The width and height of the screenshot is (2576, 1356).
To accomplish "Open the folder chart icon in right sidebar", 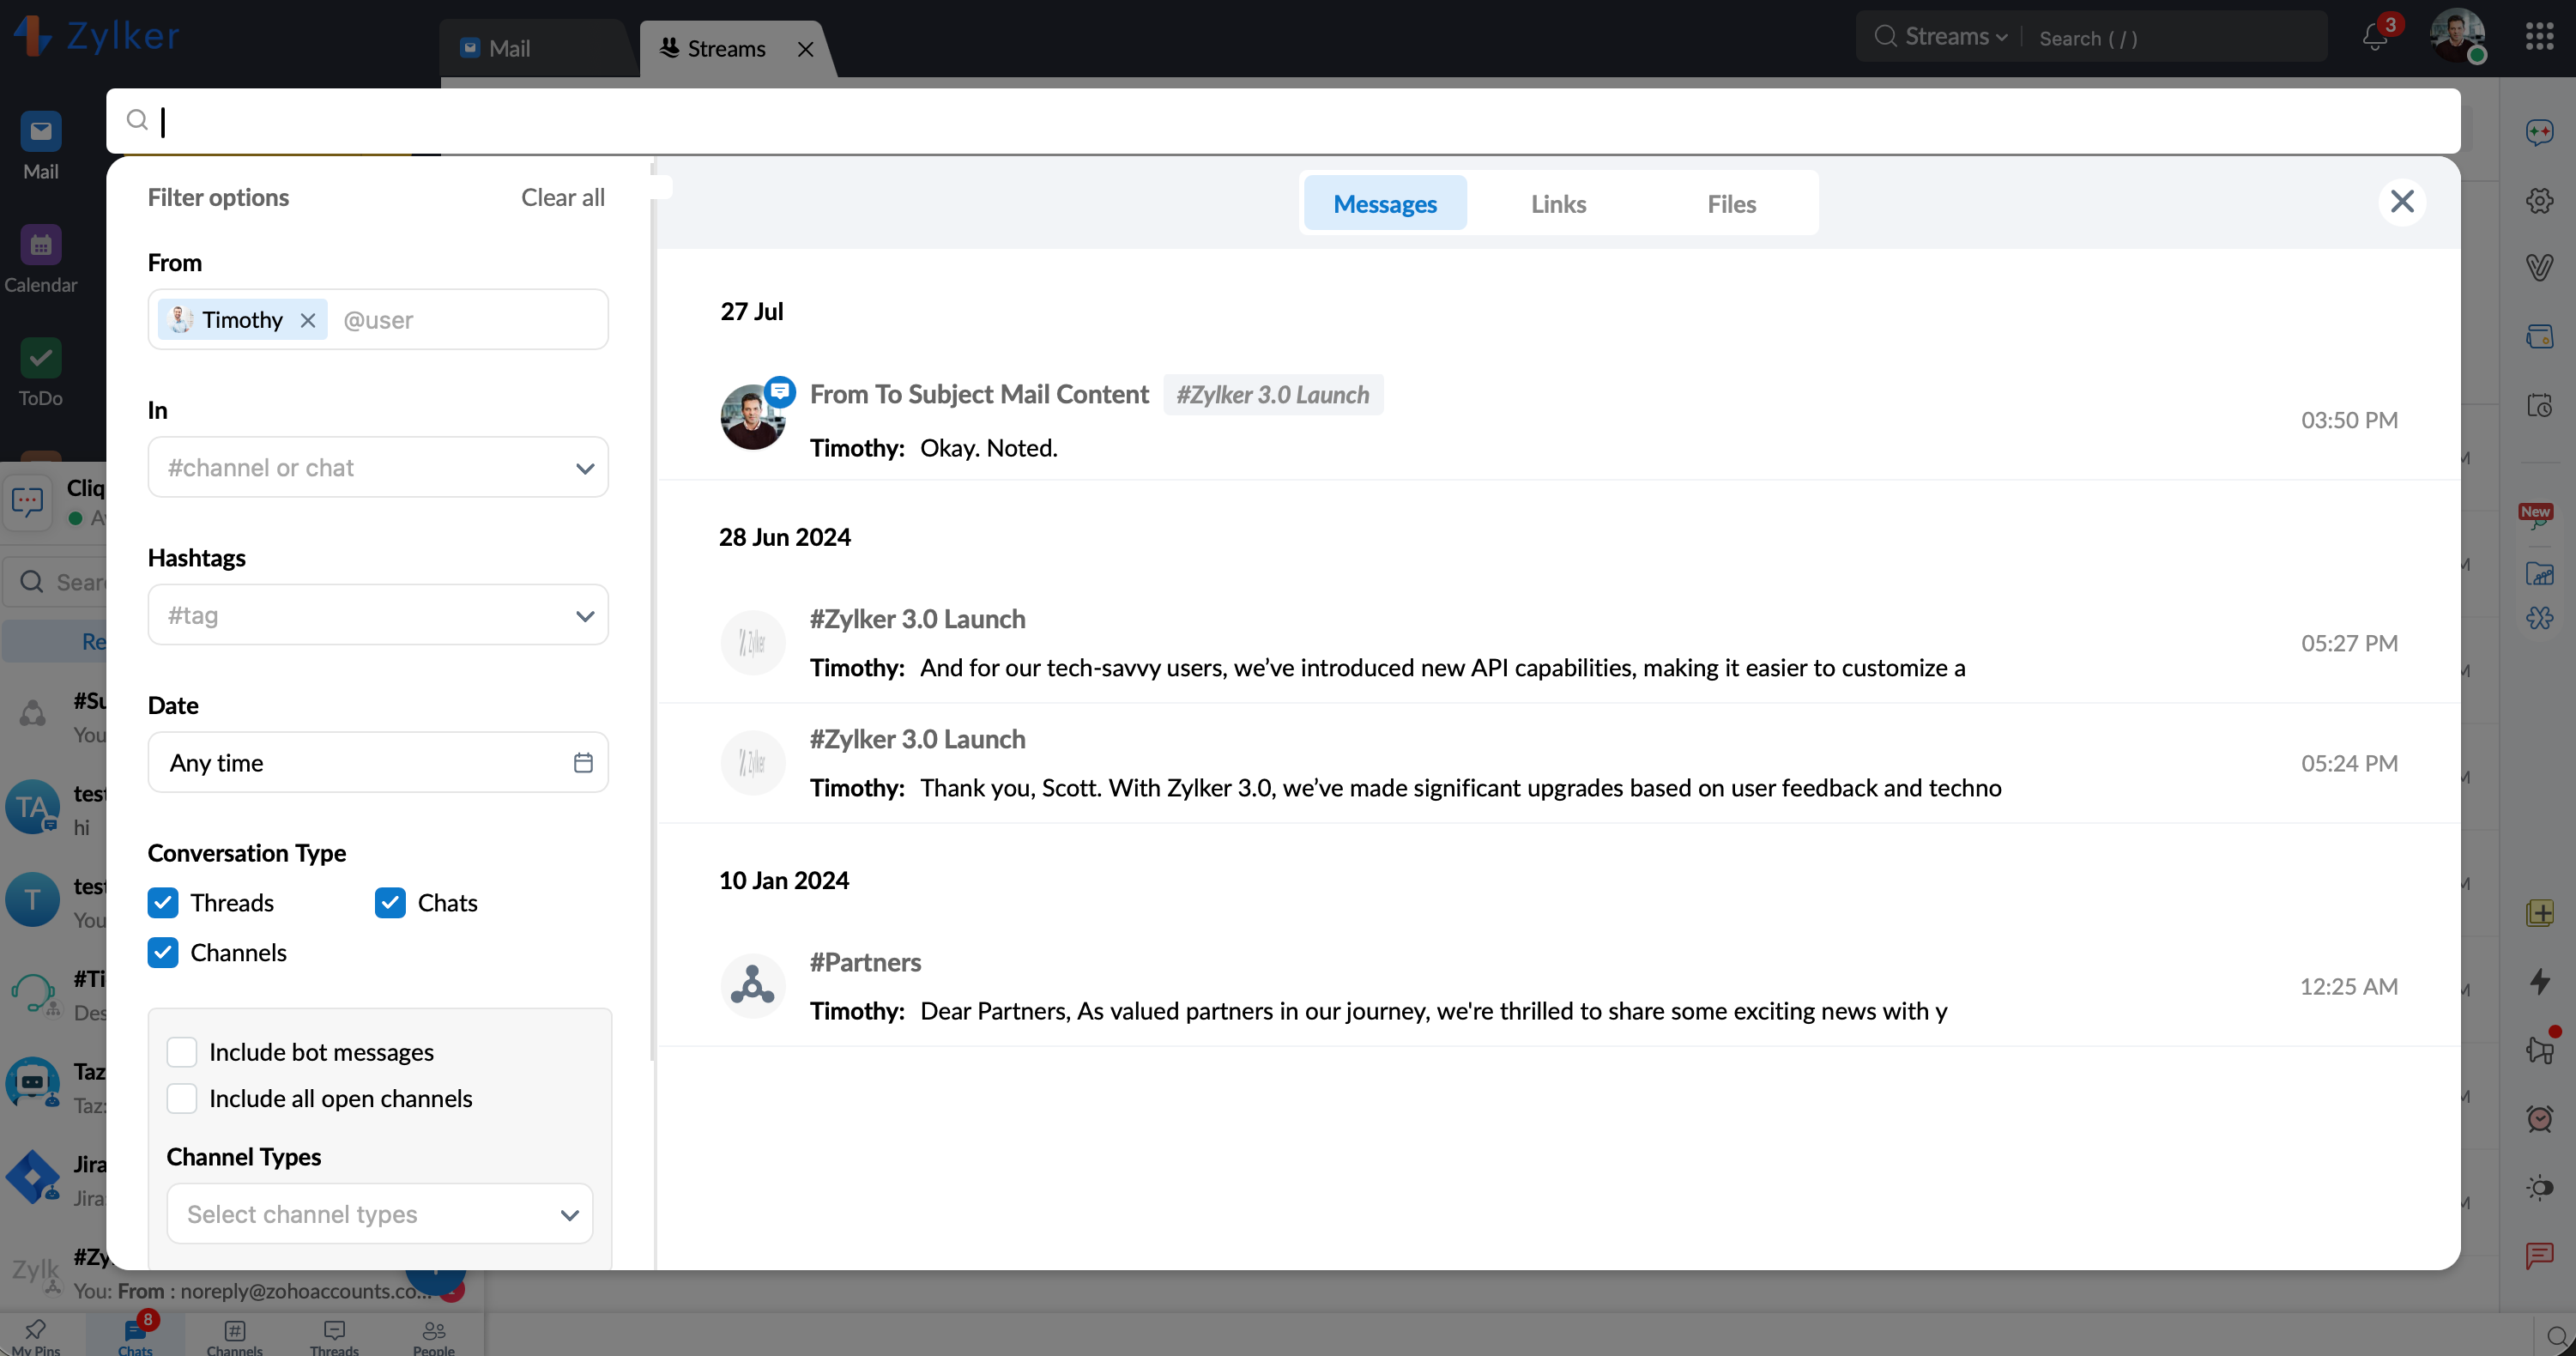I will point(2539,574).
